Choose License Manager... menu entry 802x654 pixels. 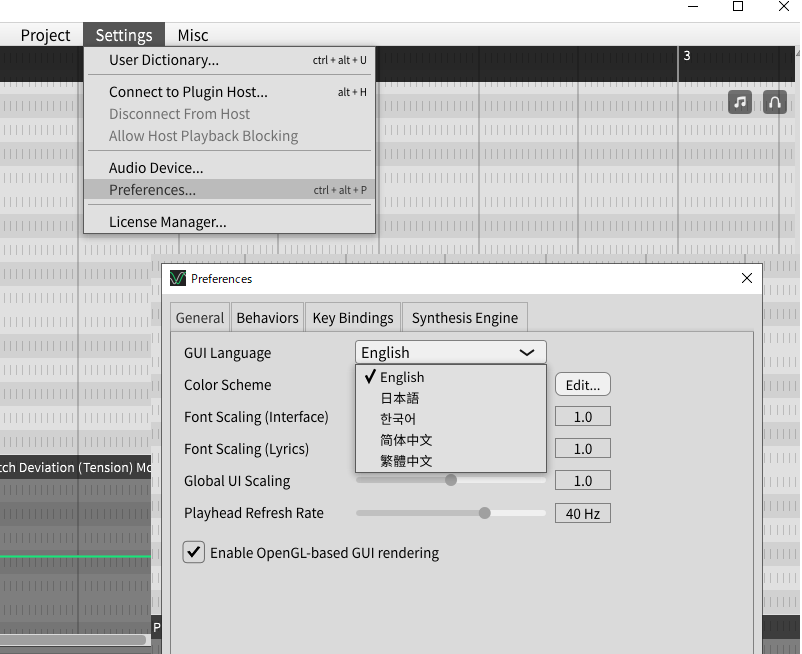coord(229,222)
